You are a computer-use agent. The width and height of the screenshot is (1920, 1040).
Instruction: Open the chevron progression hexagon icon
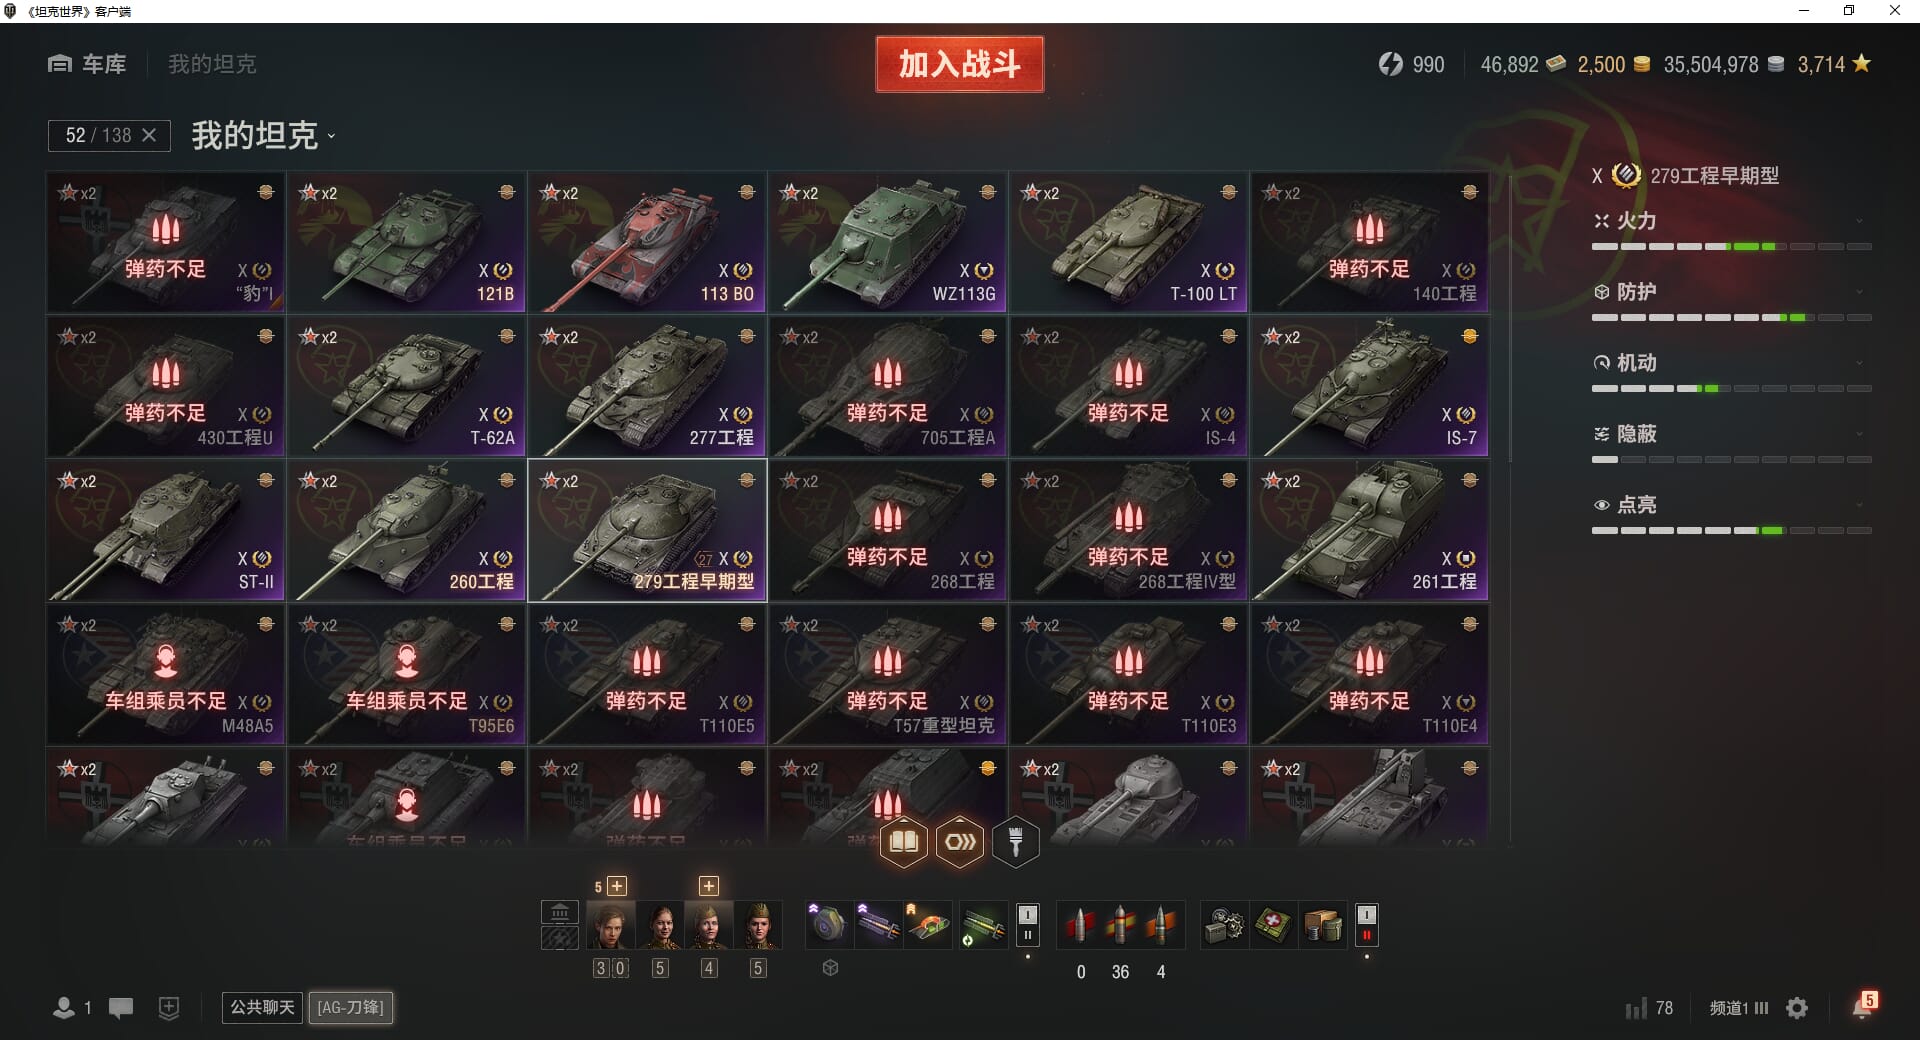[960, 842]
